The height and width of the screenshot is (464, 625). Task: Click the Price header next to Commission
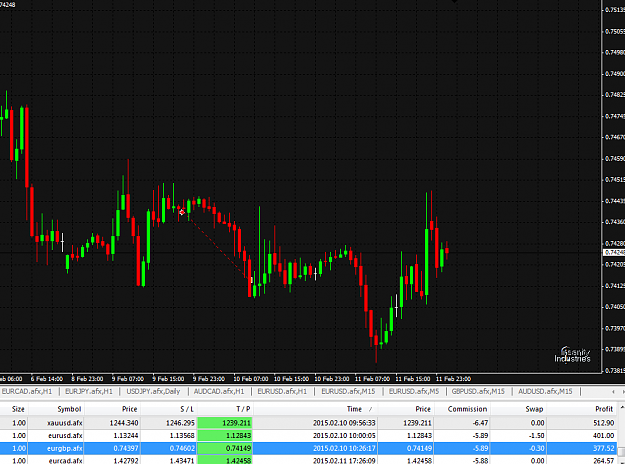(x=423, y=409)
